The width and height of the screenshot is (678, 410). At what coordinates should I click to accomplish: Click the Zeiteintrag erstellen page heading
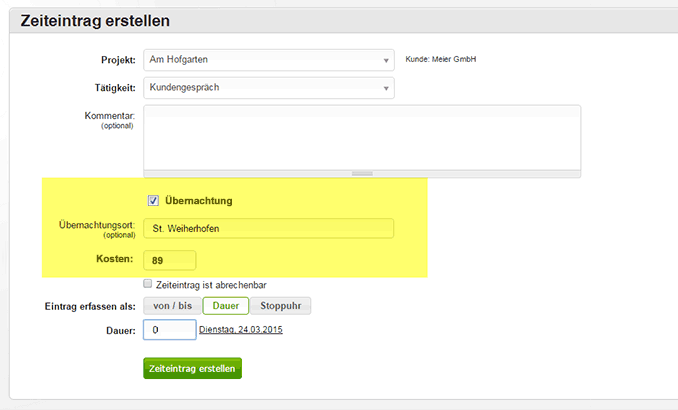point(95,21)
